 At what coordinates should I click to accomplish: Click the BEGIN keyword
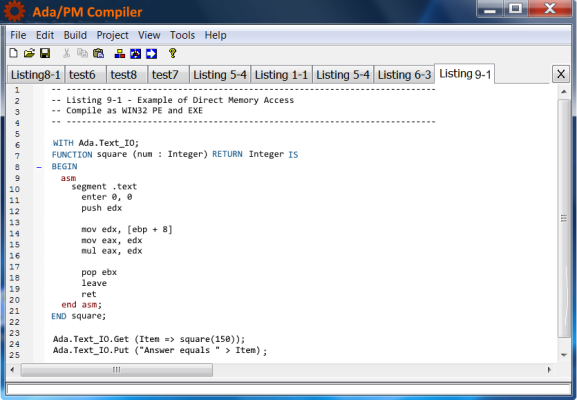tap(64, 166)
